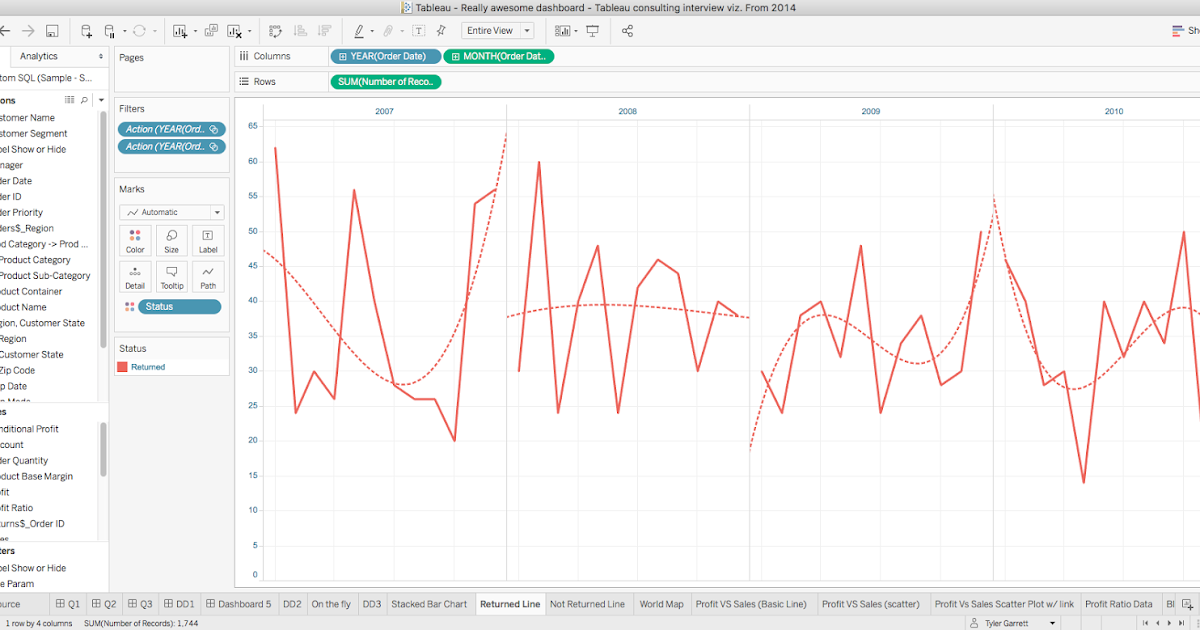The width and height of the screenshot is (1200, 630).
Task: Select the New Data Source icon
Action: coord(87,31)
